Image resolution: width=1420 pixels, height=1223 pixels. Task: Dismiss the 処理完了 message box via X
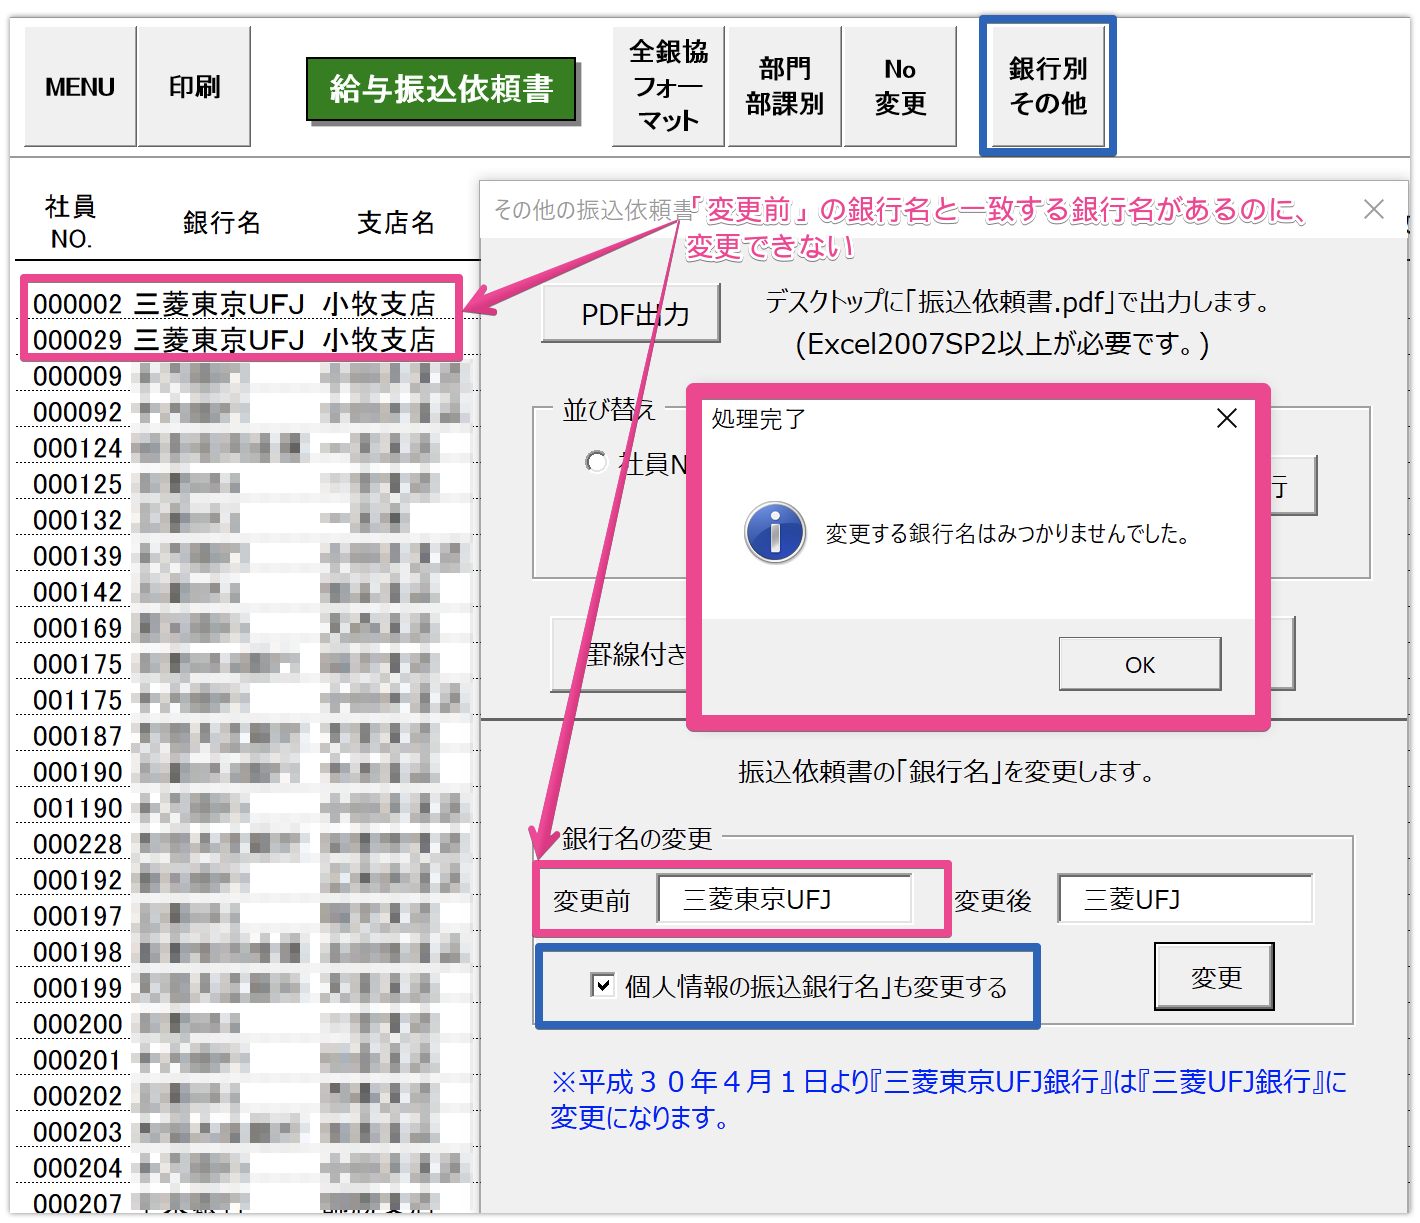(1227, 418)
